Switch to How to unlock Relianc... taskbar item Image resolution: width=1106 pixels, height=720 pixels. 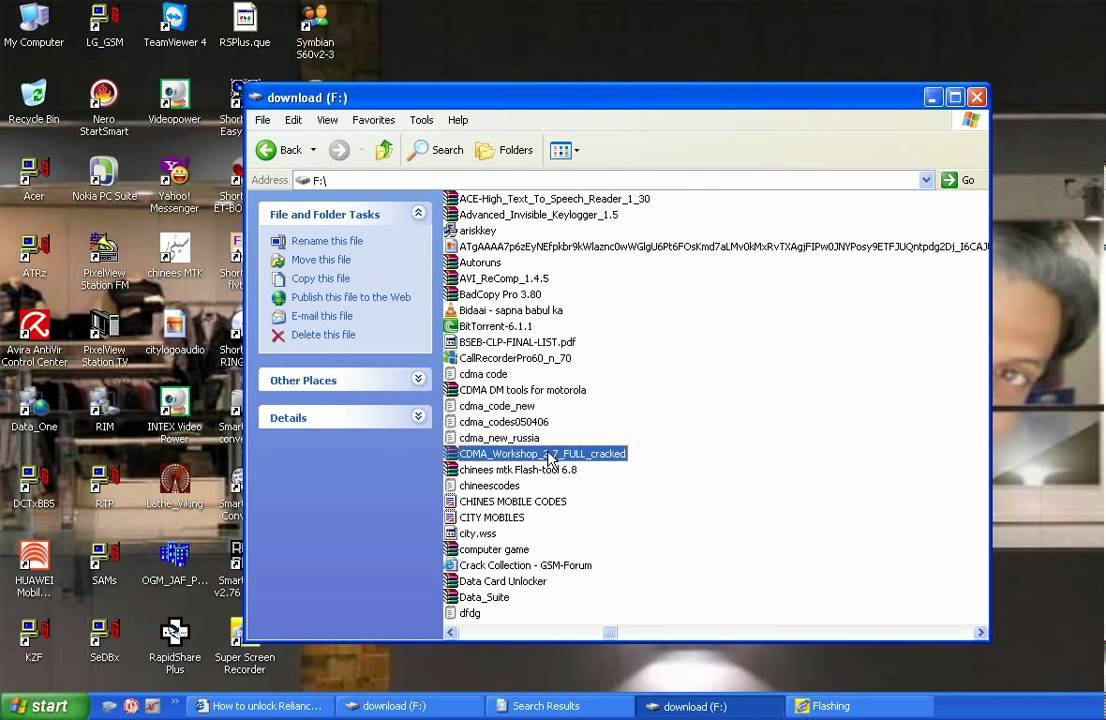[260, 706]
